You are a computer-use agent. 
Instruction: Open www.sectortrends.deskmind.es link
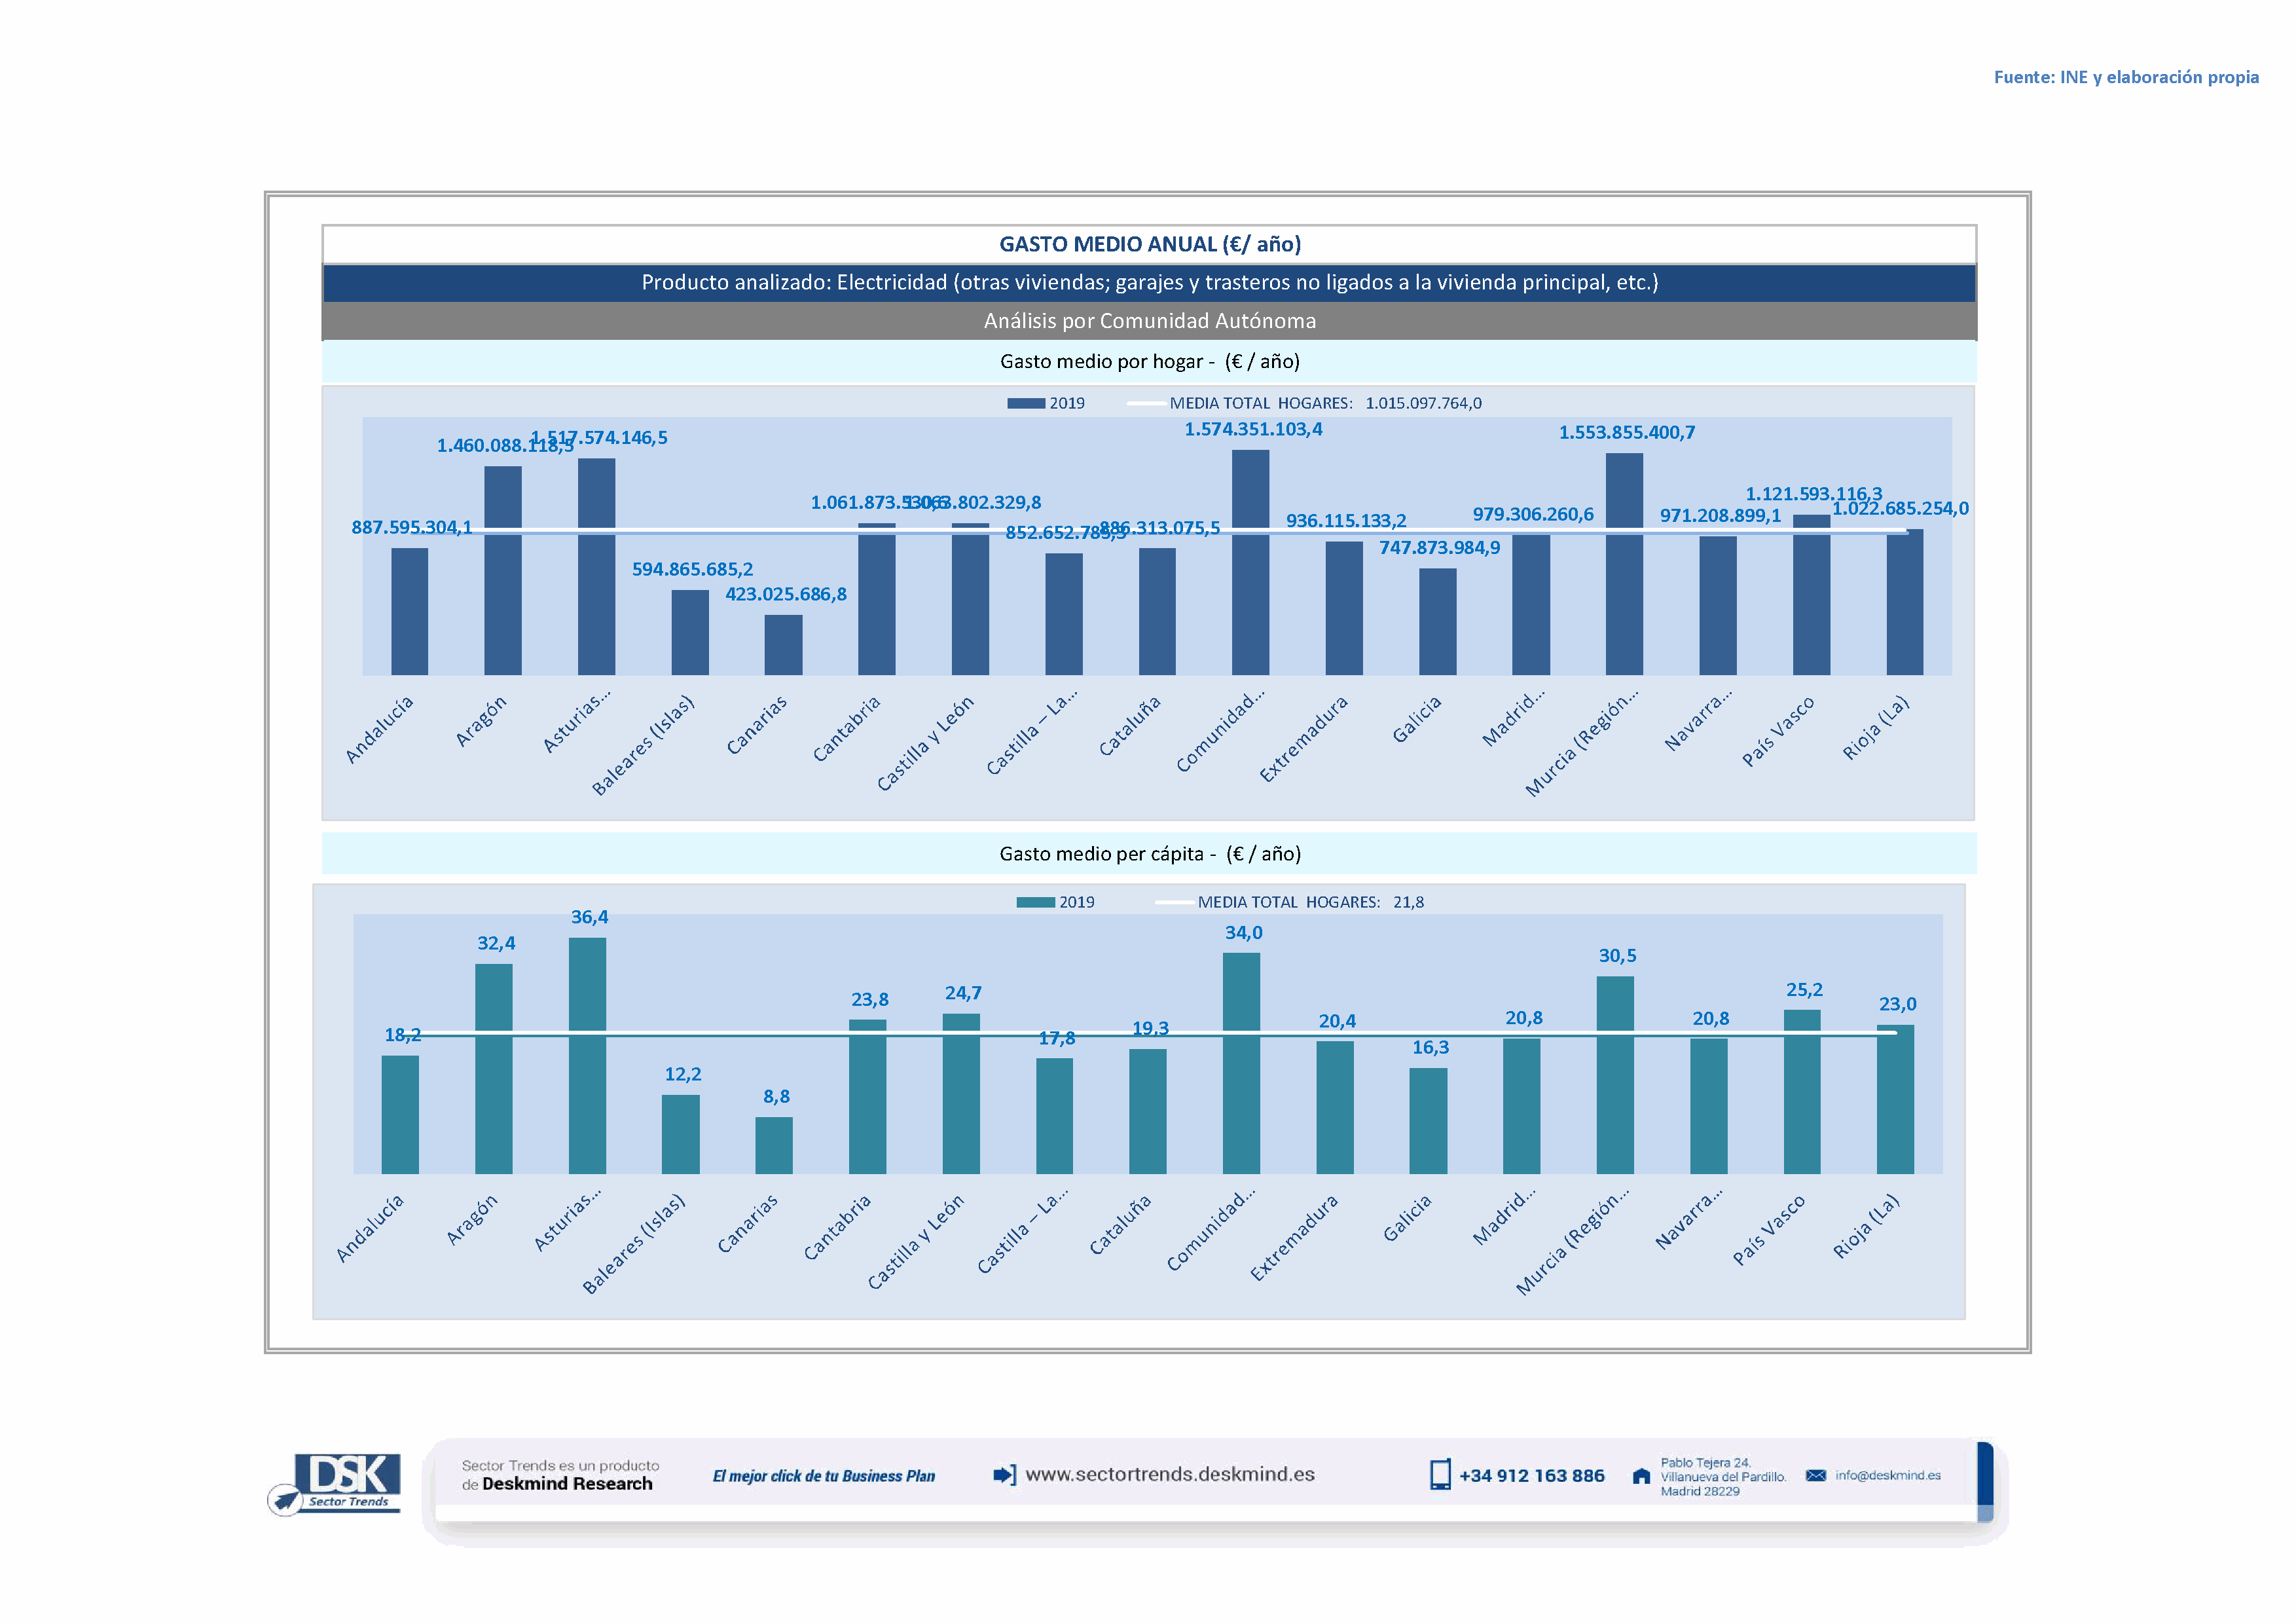click(1169, 1475)
